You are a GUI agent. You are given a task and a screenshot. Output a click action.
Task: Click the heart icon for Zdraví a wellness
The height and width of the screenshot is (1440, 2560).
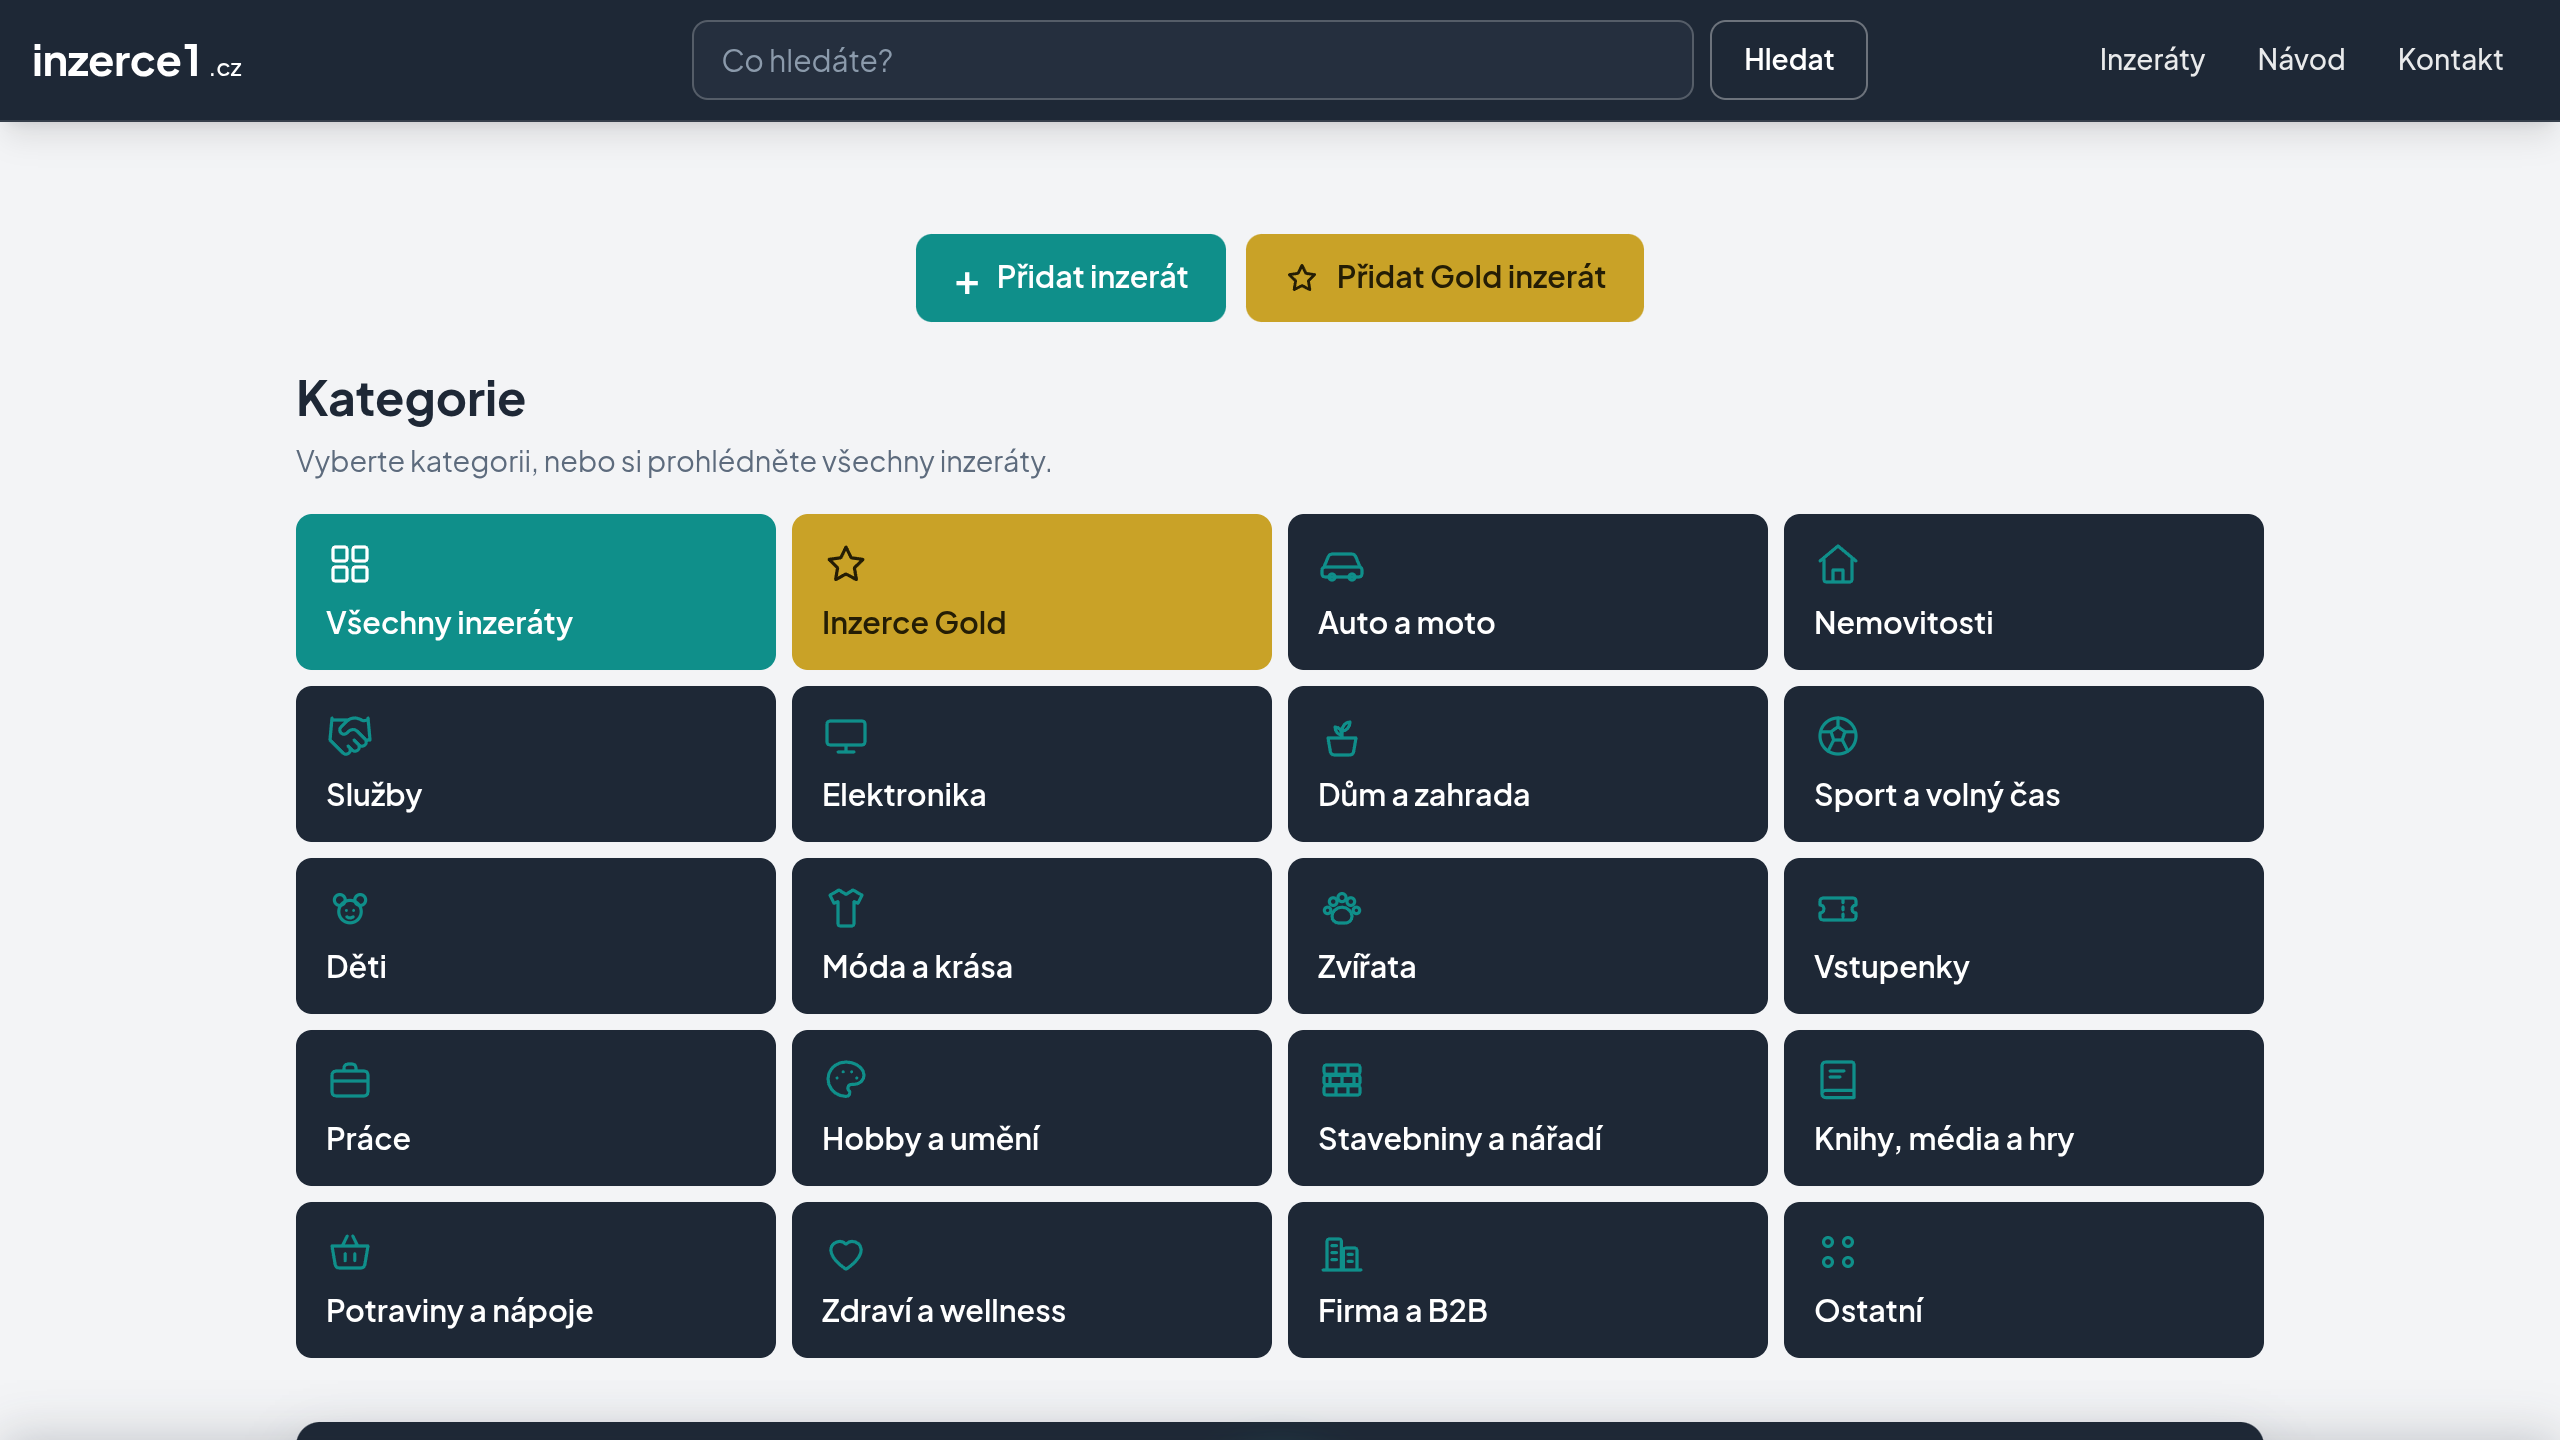click(846, 1254)
